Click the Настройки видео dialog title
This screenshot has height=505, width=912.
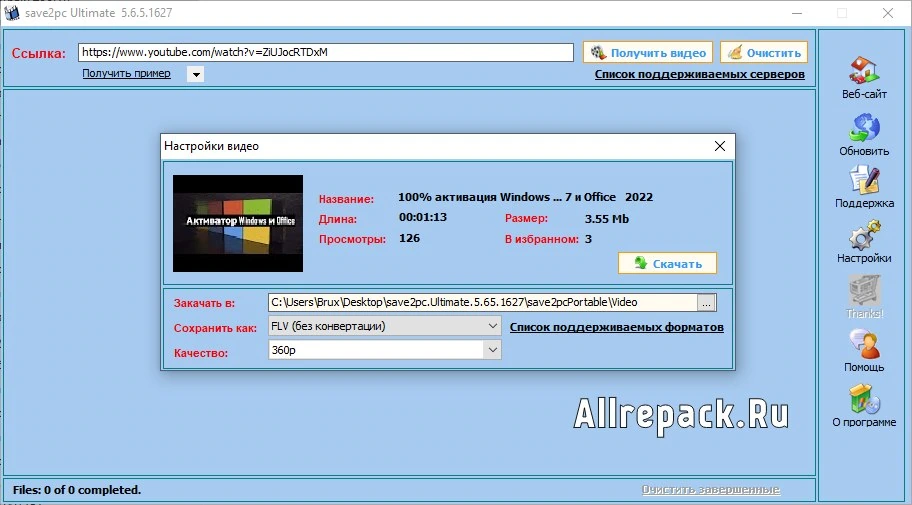[x=211, y=146]
